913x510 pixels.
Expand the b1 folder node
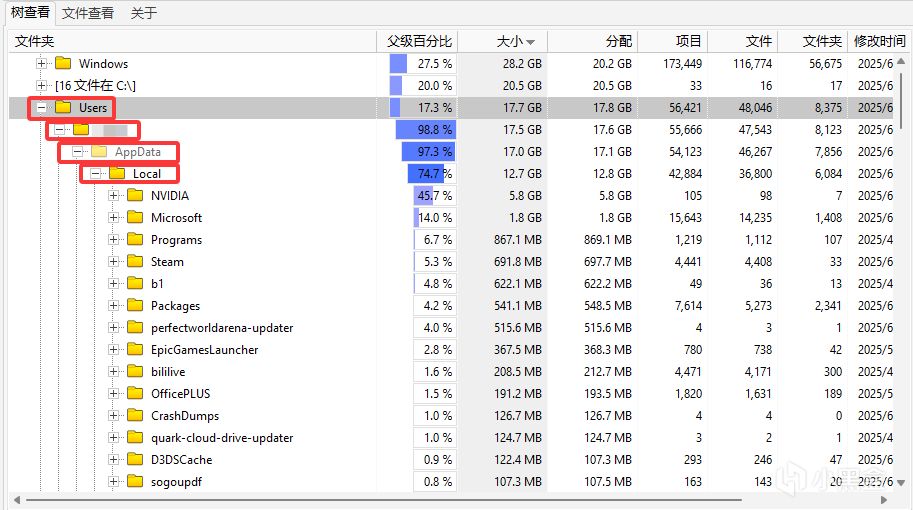[x=114, y=284]
